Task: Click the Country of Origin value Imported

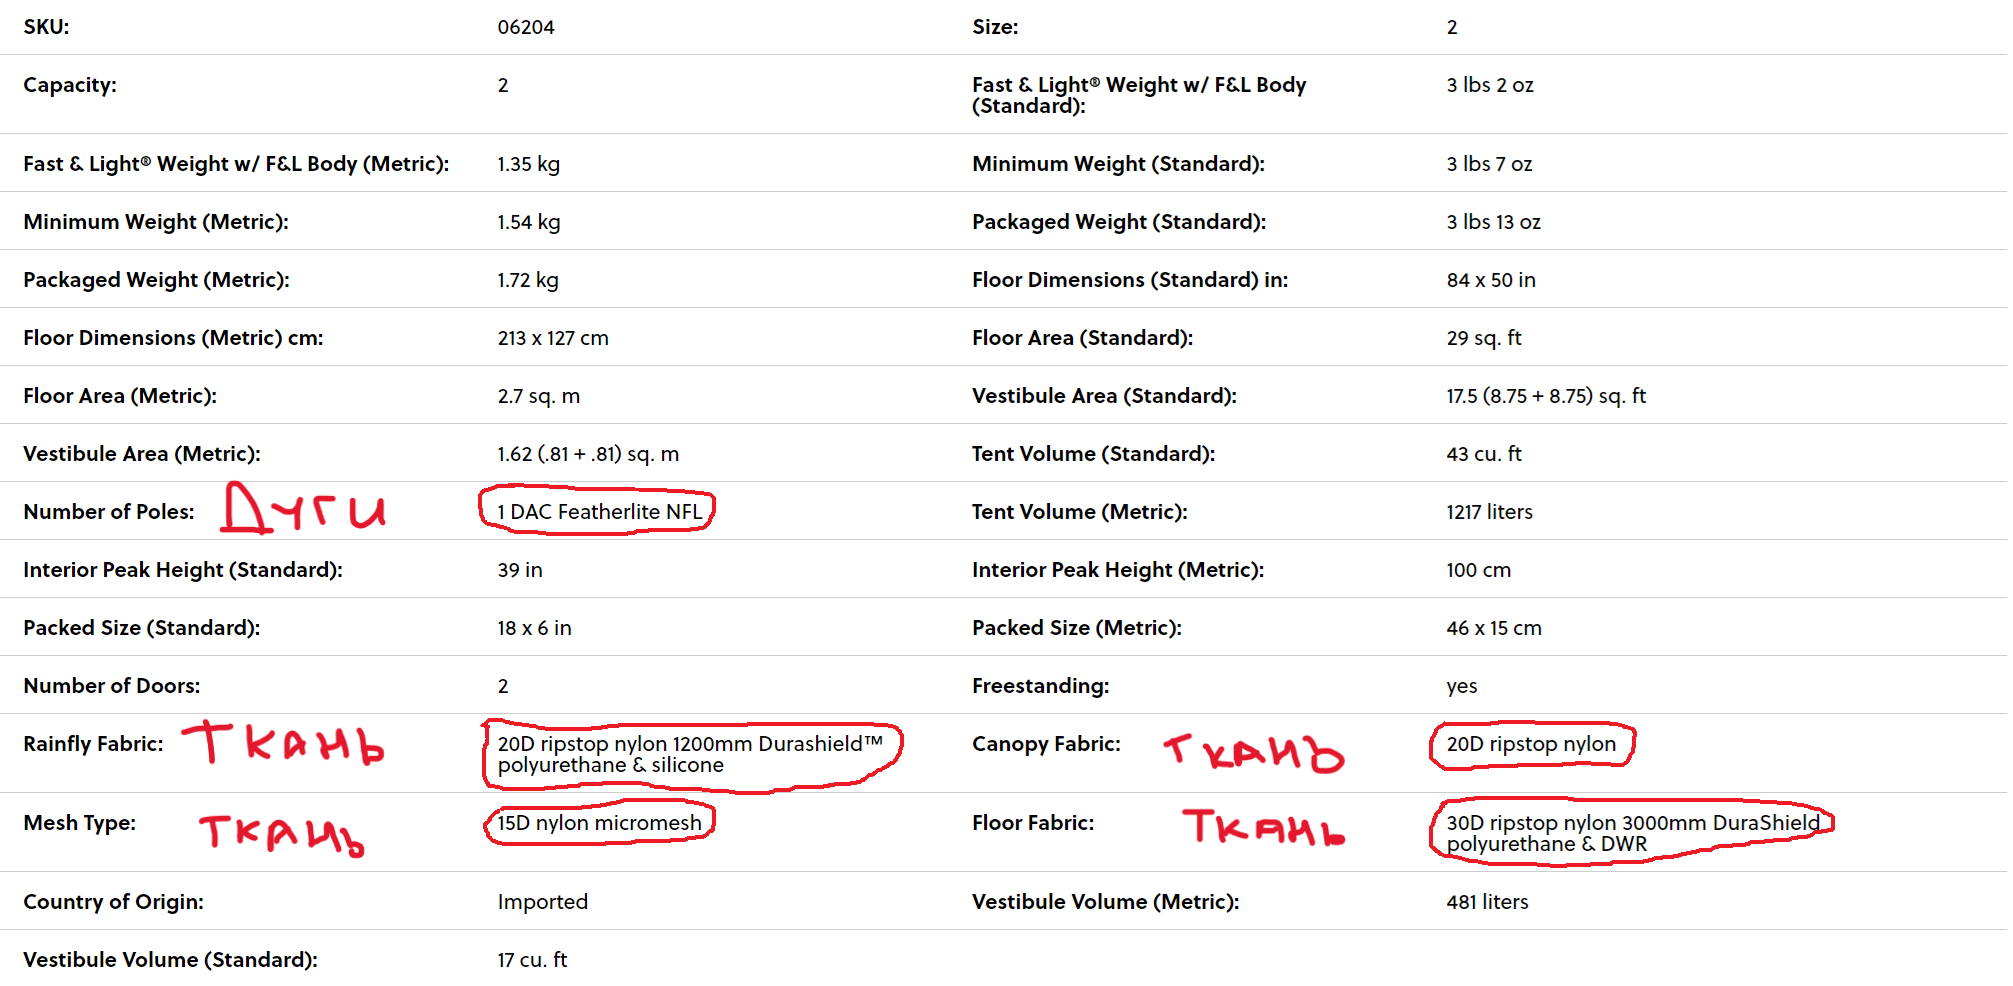Action: [x=542, y=901]
